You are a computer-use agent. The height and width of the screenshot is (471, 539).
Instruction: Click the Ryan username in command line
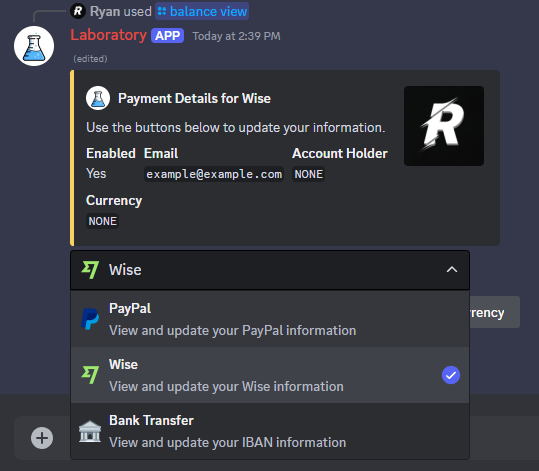[105, 11]
